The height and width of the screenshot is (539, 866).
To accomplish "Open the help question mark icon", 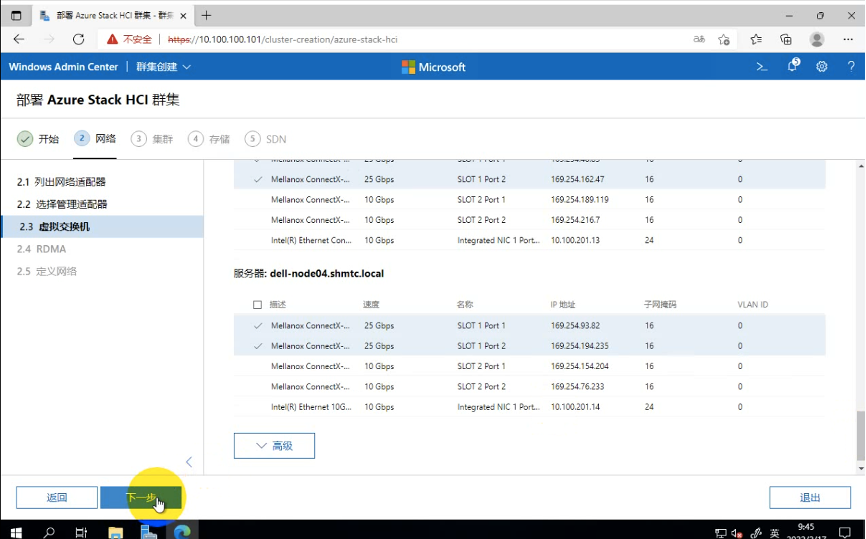I will [851, 67].
